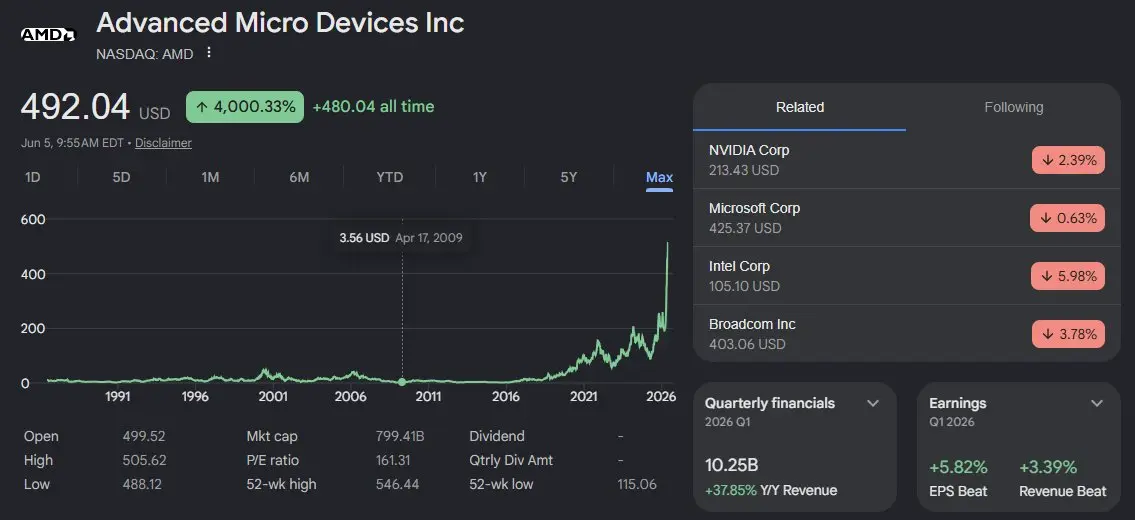
Task: Click the P/E ratio value 161.31
Action: pyautogui.click(x=393, y=460)
